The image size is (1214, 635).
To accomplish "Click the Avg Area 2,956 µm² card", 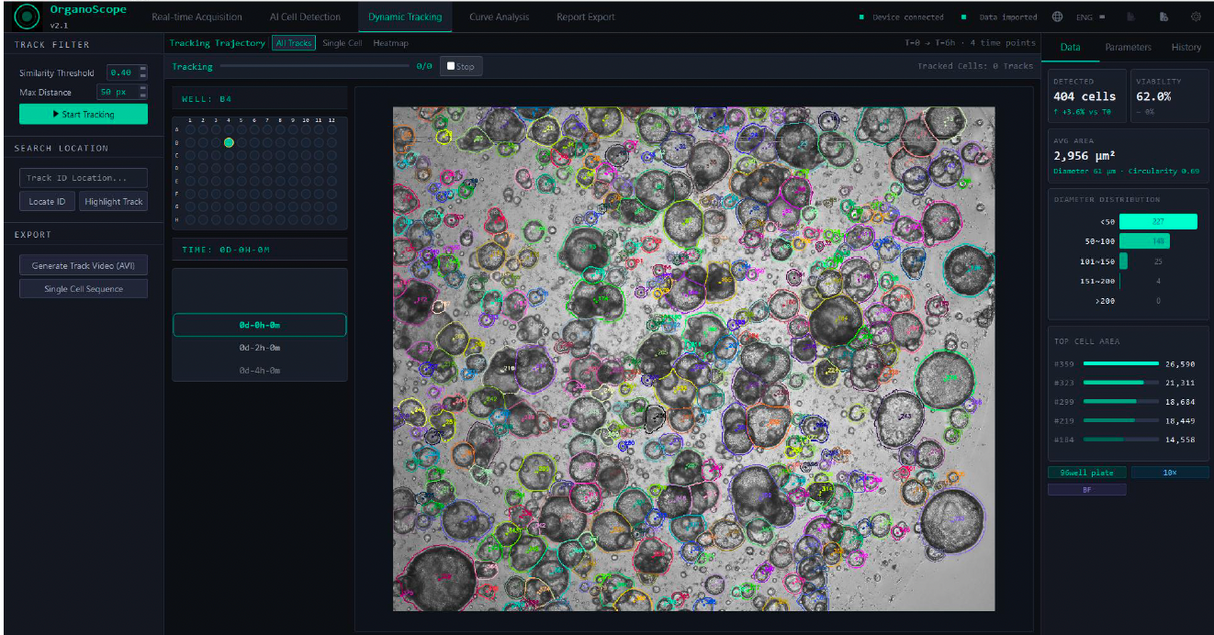I will [x=1128, y=157].
